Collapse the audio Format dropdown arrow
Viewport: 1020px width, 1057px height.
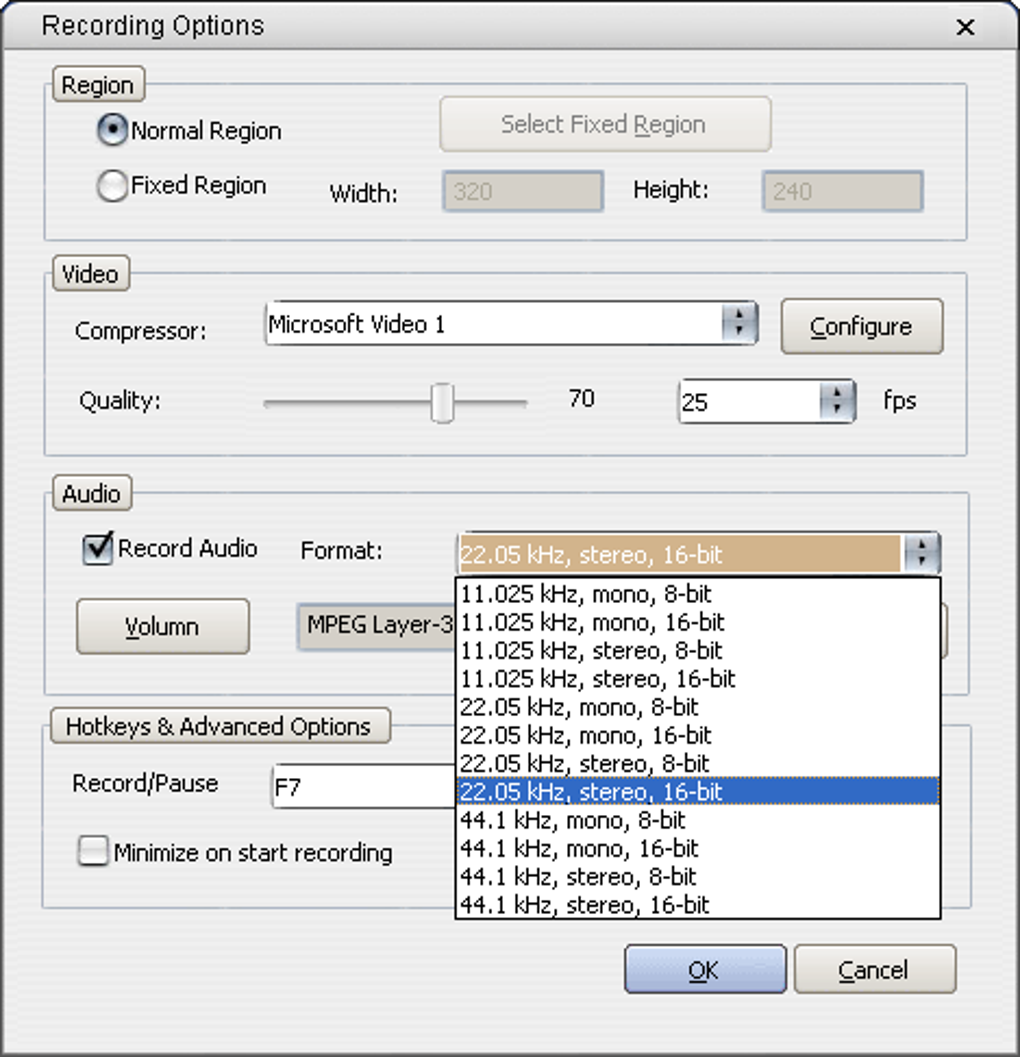(x=922, y=553)
